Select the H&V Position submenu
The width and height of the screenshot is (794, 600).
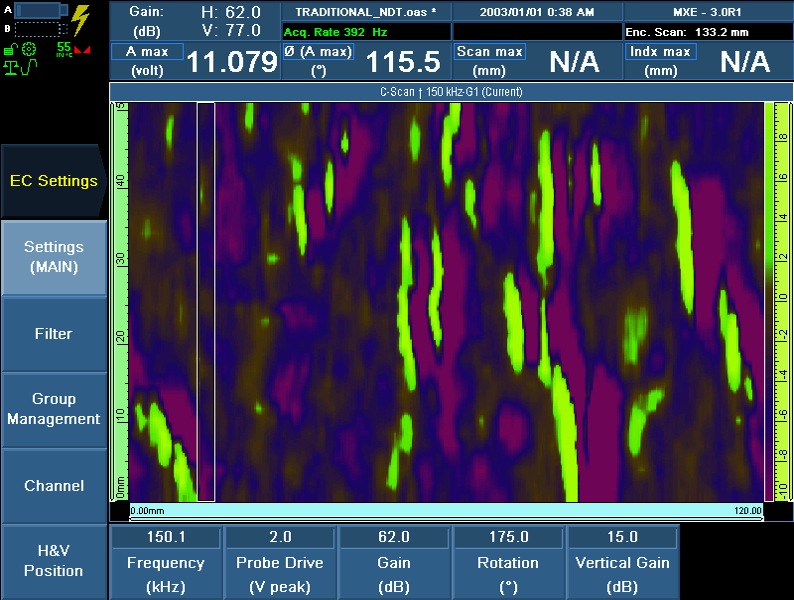coord(53,561)
